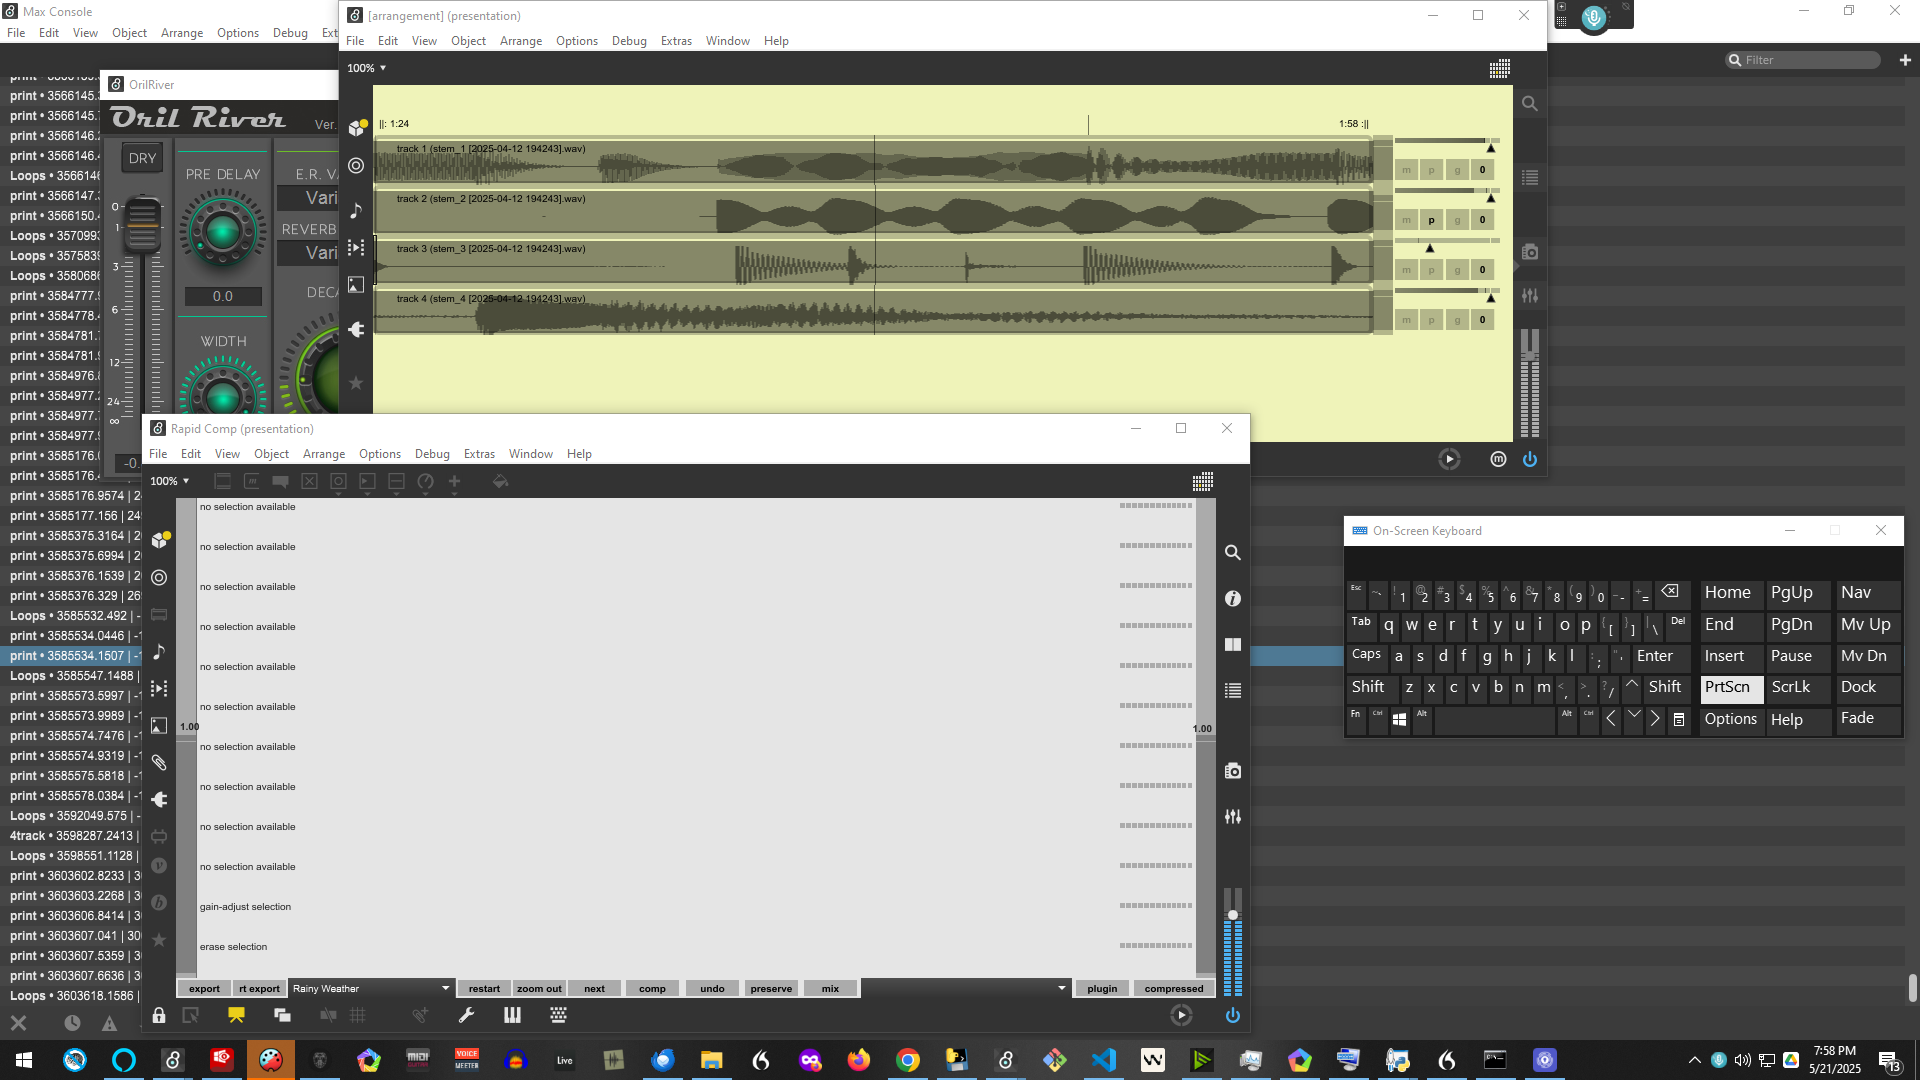Open search icon in arrangement right sidebar

(x=1530, y=104)
